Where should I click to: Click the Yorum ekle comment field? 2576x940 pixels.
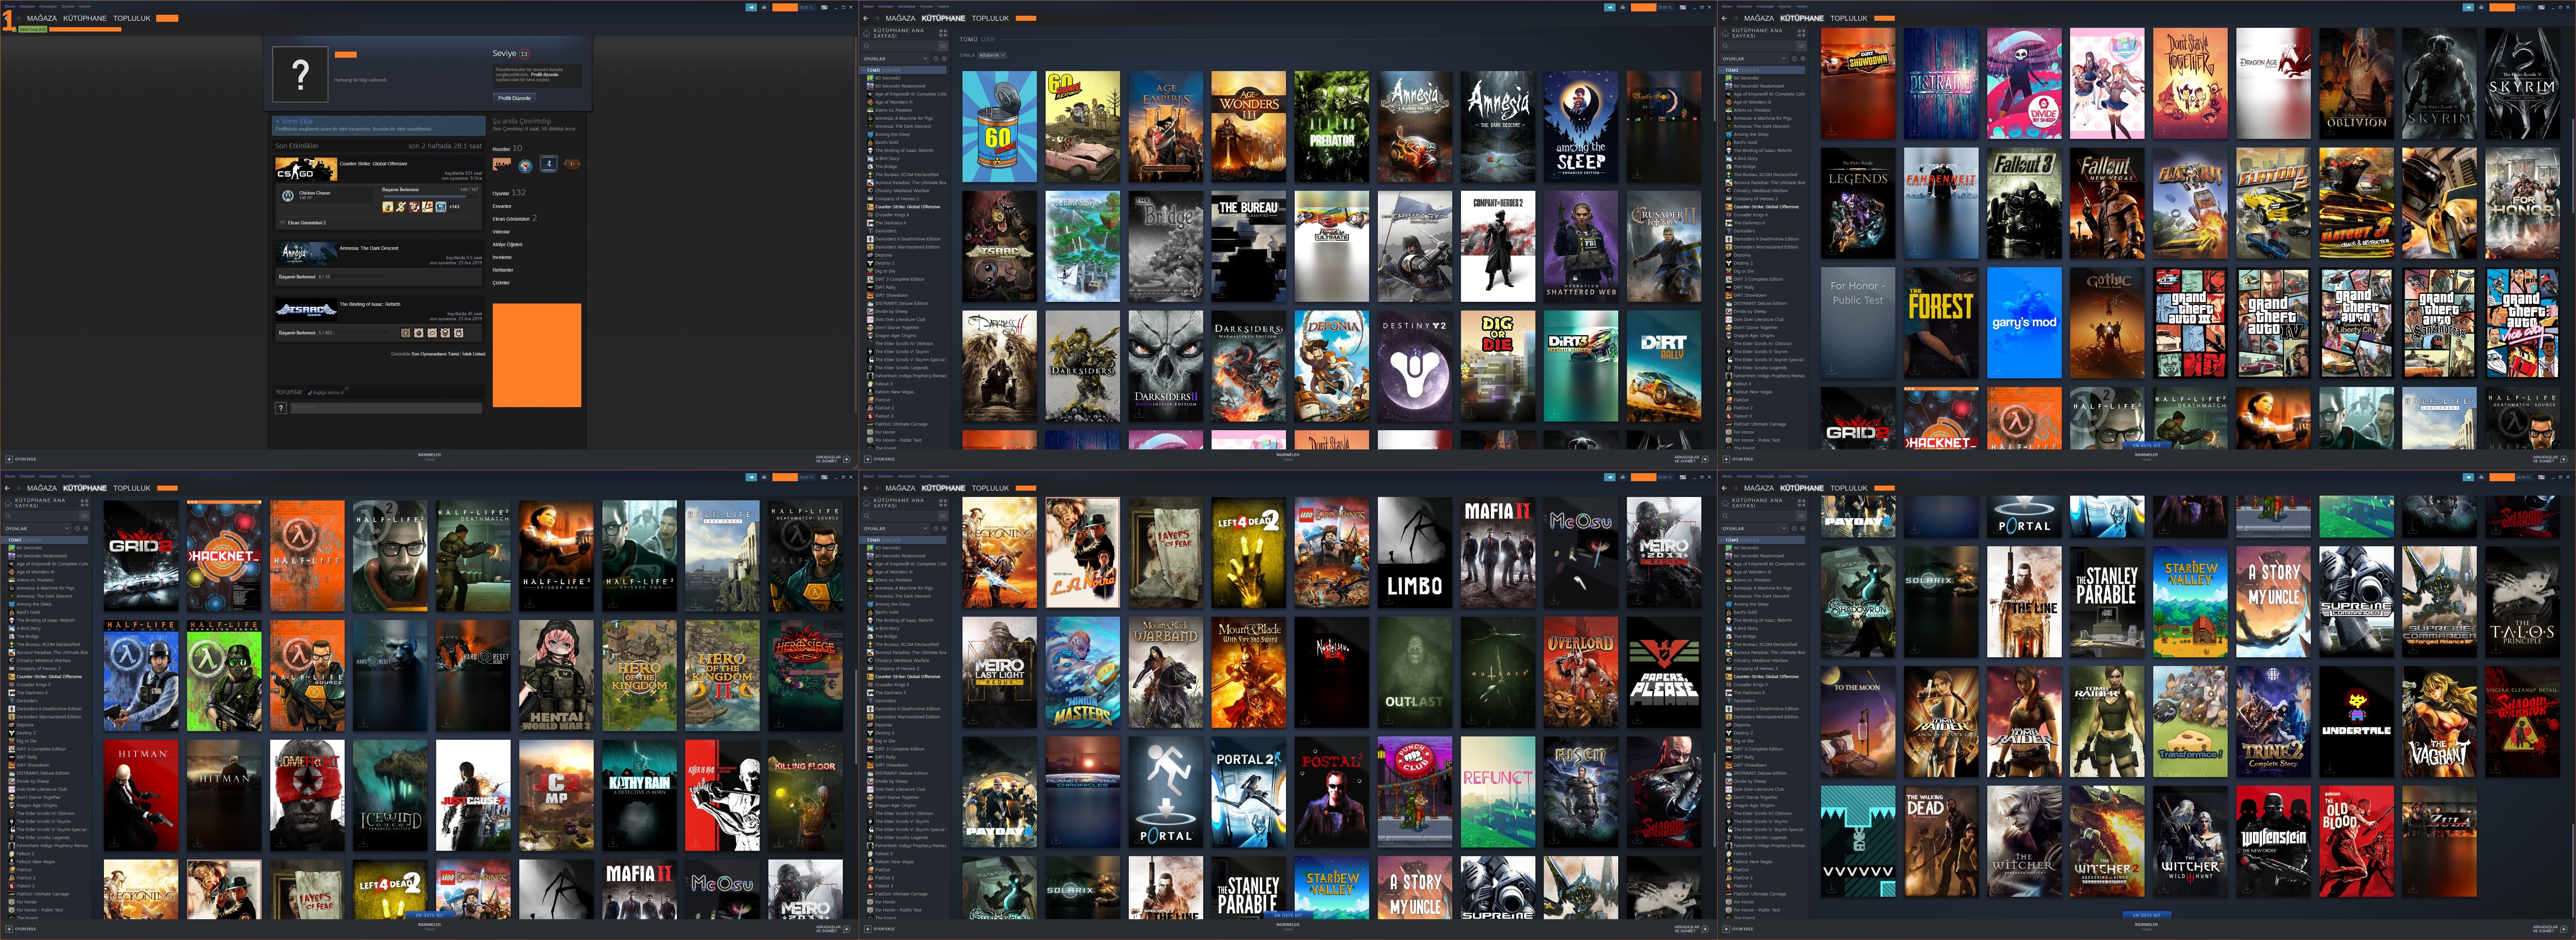(x=386, y=408)
